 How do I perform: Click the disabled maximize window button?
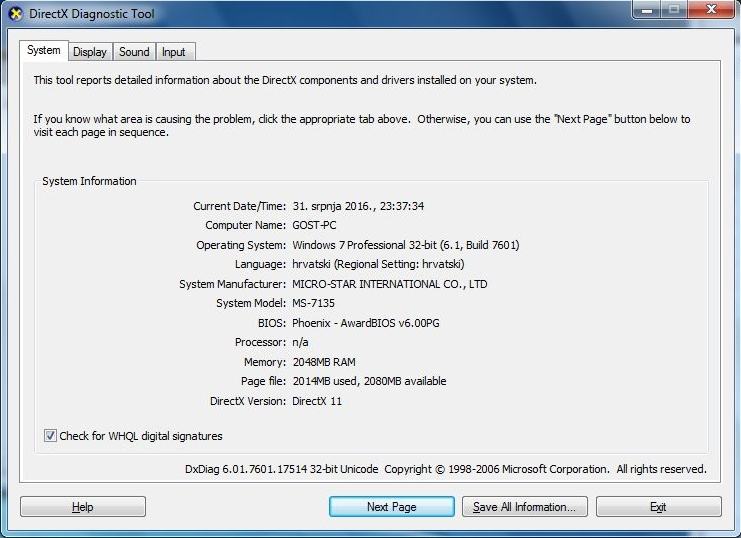pos(674,9)
